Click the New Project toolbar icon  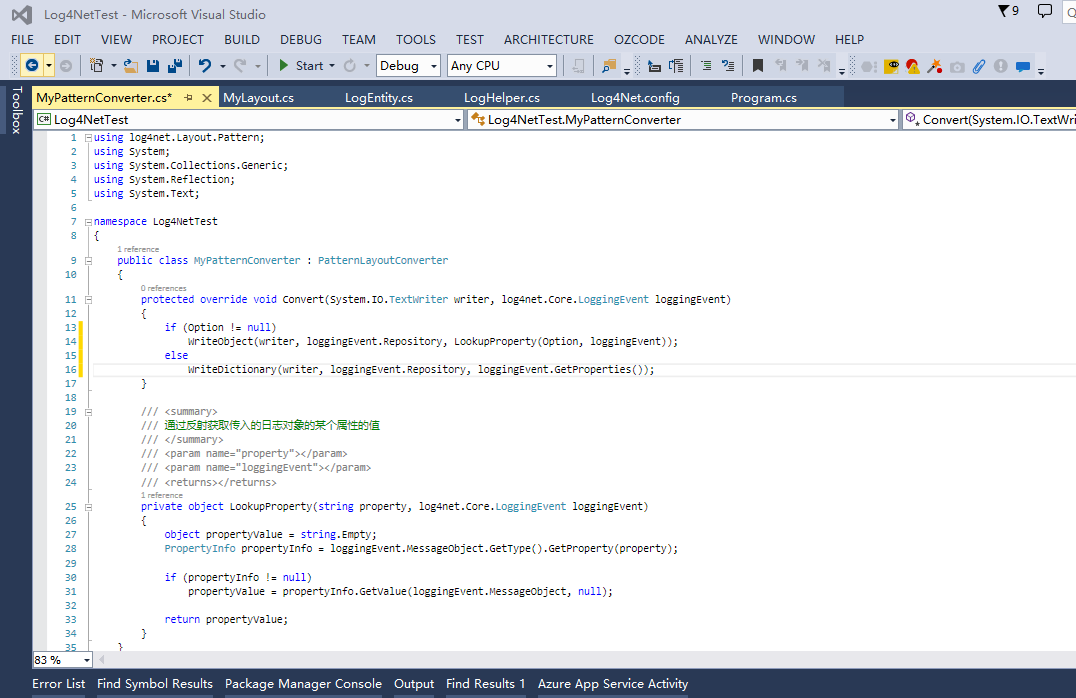pyautogui.click(x=96, y=66)
